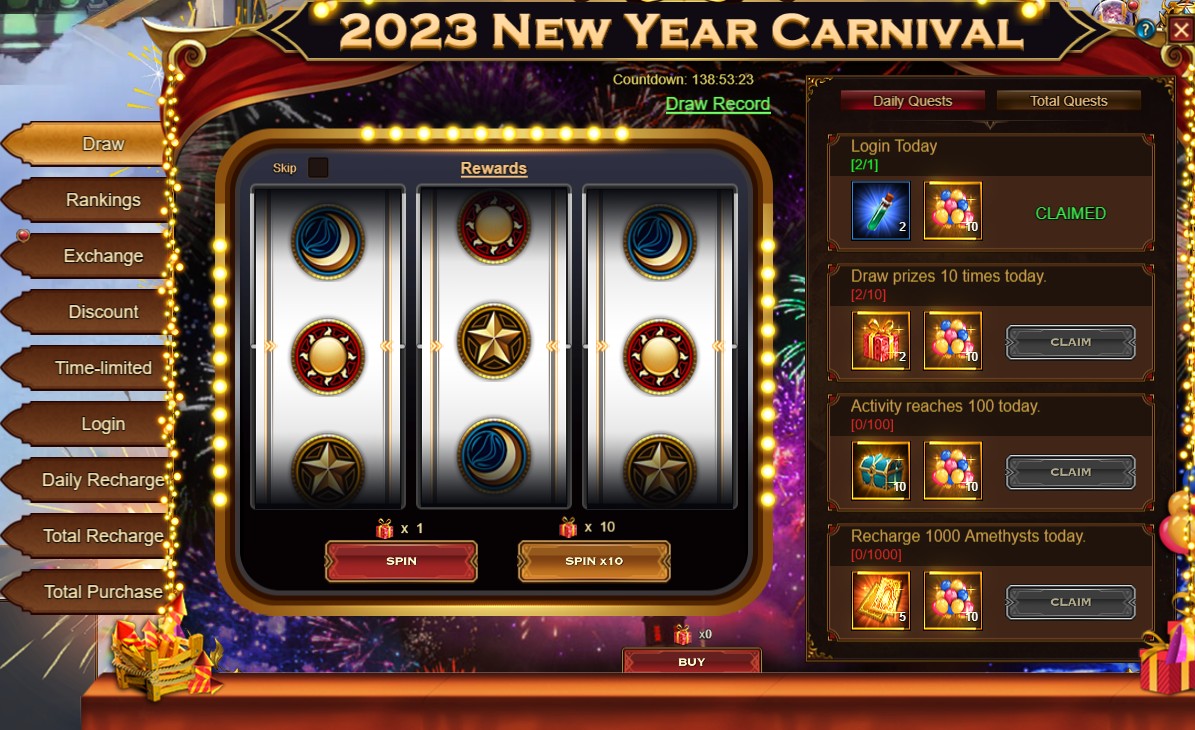Open the Rewards link above the reels
Viewport: 1195px width, 730px height.
[x=493, y=168]
